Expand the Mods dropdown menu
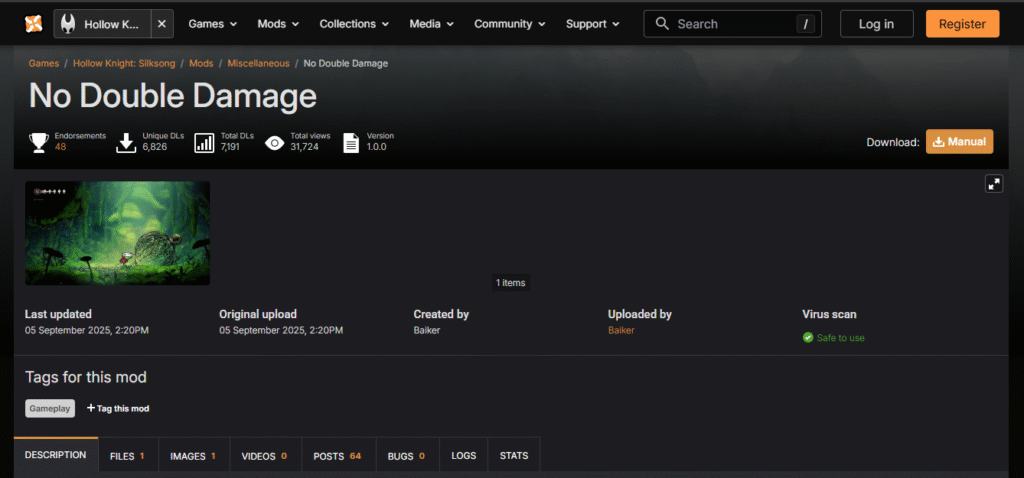This screenshot has width=1024, height=478. 278,24
